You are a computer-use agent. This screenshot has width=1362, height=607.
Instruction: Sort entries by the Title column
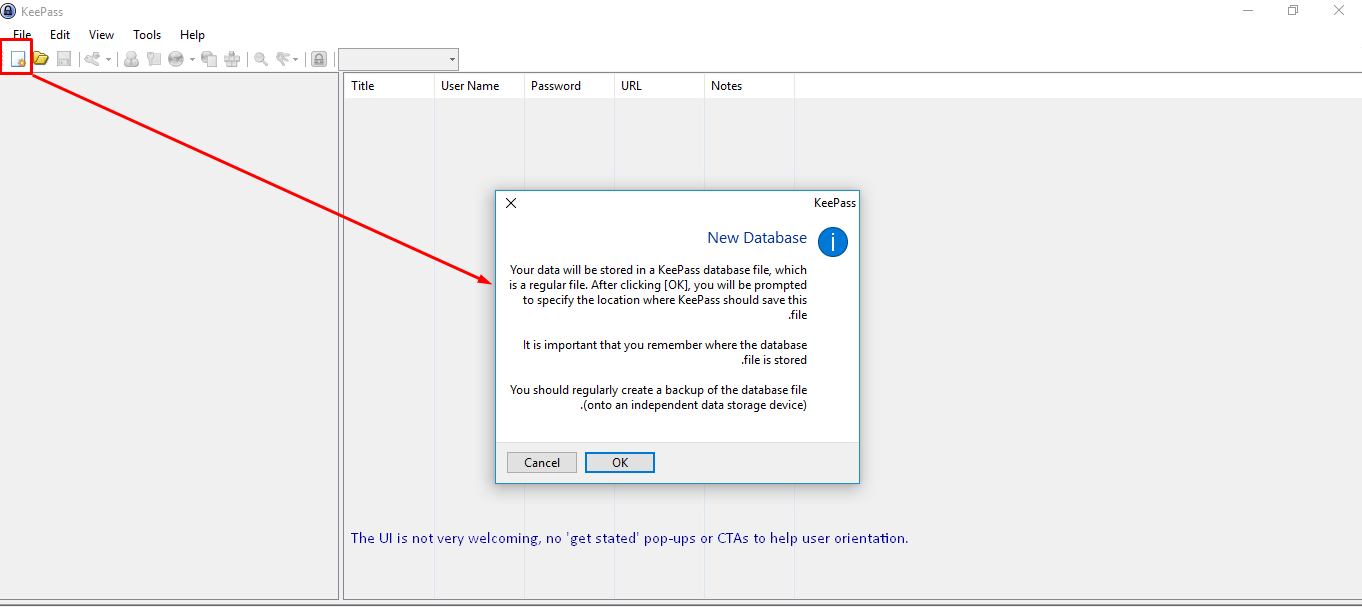click(389, 86)
